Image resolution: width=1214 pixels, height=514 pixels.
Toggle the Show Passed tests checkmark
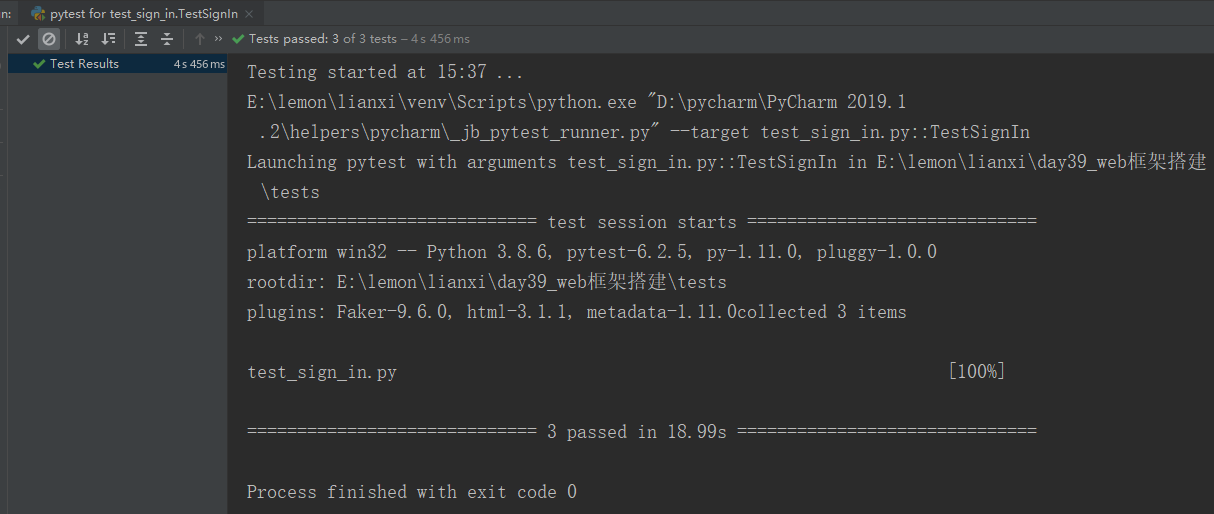(x=23, y=39)
